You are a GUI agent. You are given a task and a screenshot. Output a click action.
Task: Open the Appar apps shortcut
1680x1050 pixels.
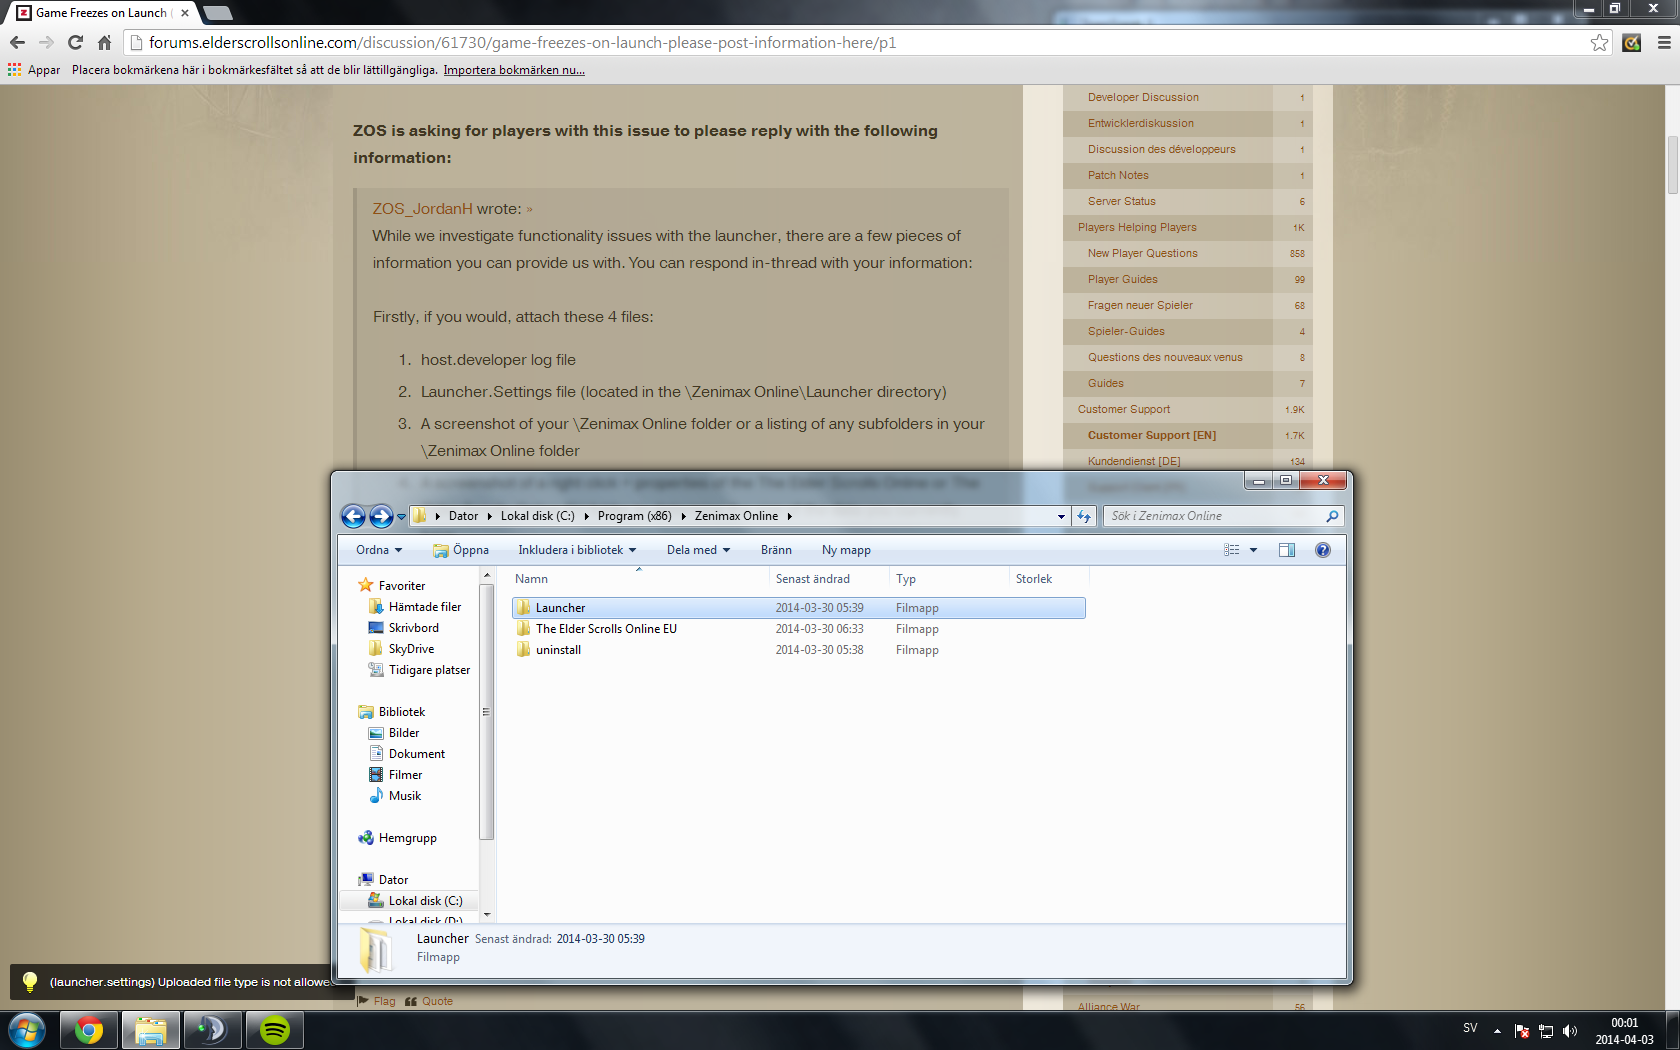[x=34, y=70]
